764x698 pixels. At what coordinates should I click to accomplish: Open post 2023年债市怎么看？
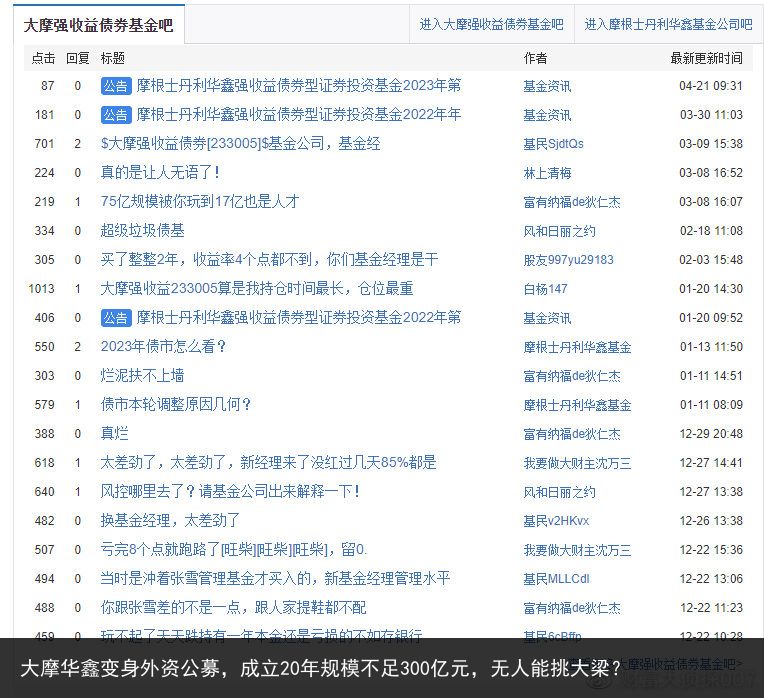point(163,347)
